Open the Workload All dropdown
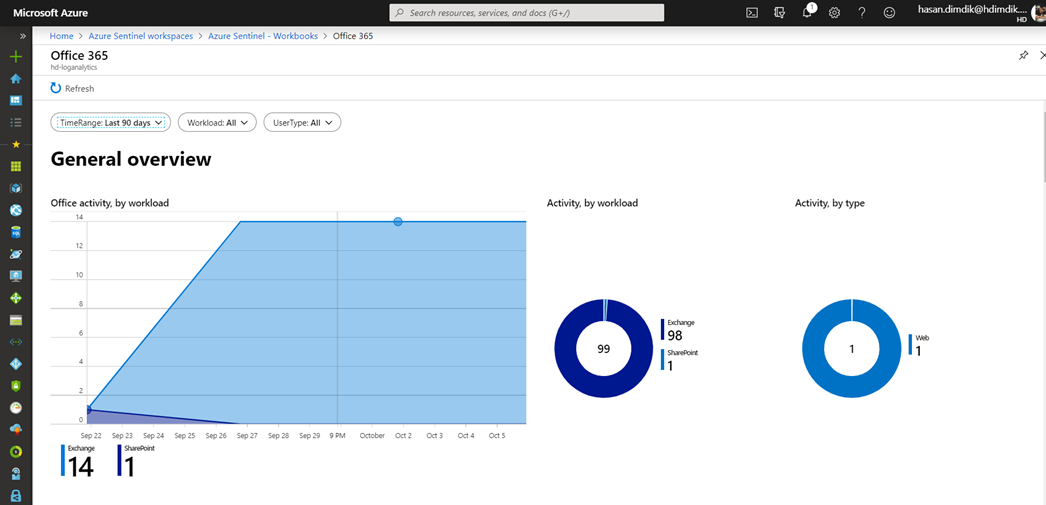Viewport: 1046px width, 505px height. 217,123
